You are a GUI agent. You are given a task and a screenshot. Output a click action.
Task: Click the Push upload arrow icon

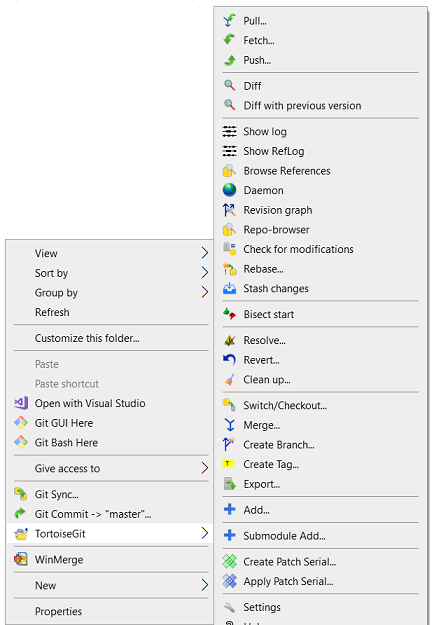[x=229, y=60]
